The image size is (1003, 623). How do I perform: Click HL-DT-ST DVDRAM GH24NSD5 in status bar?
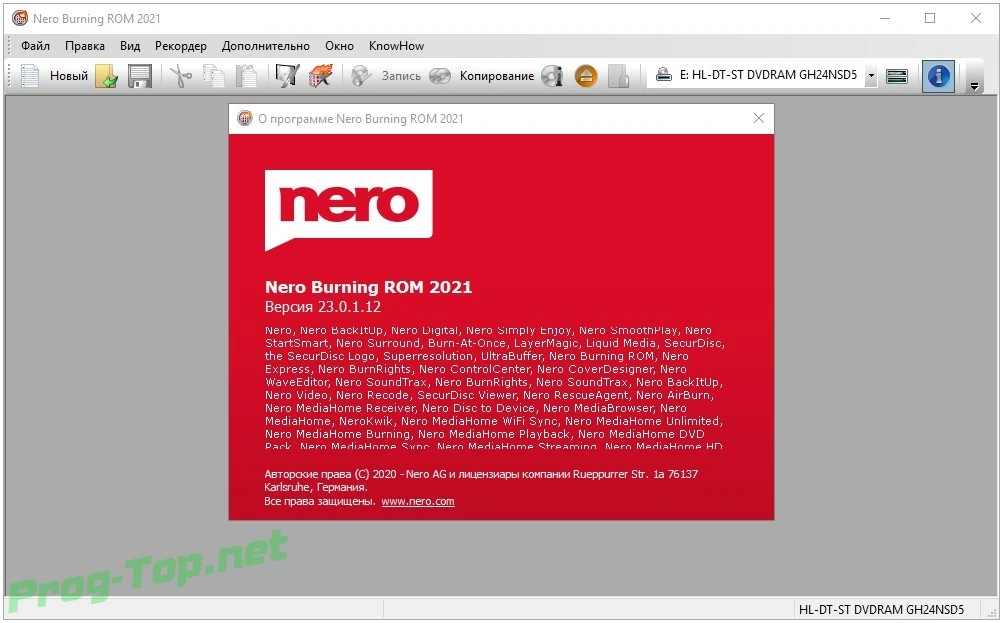[881, 610]
